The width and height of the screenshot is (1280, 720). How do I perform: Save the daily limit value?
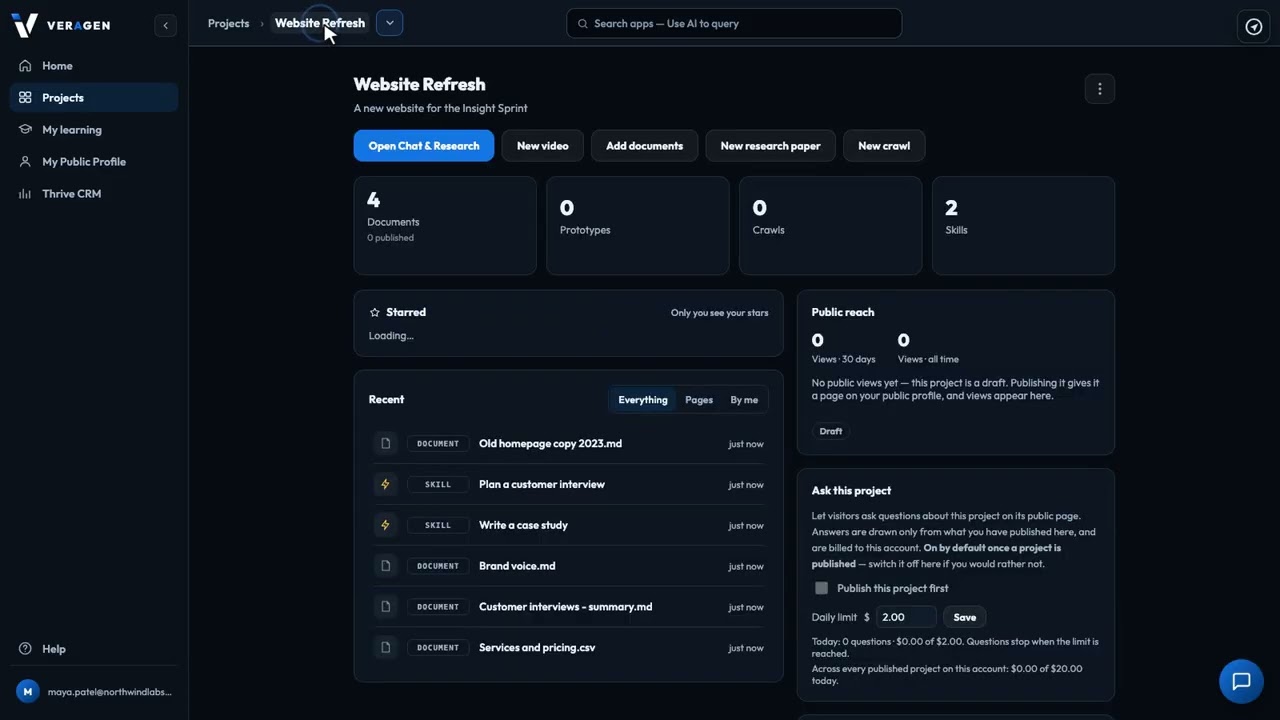964,617
